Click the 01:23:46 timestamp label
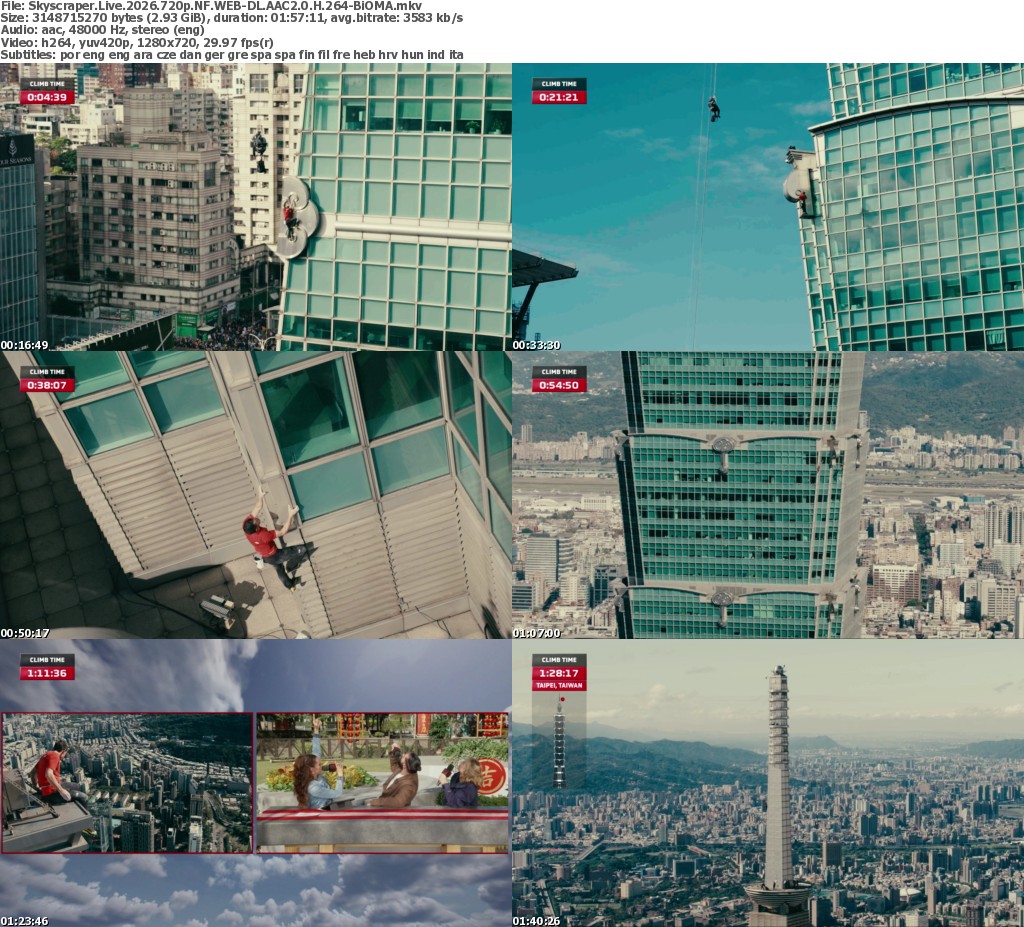1024x927 pixels. [x=25, y=921]
